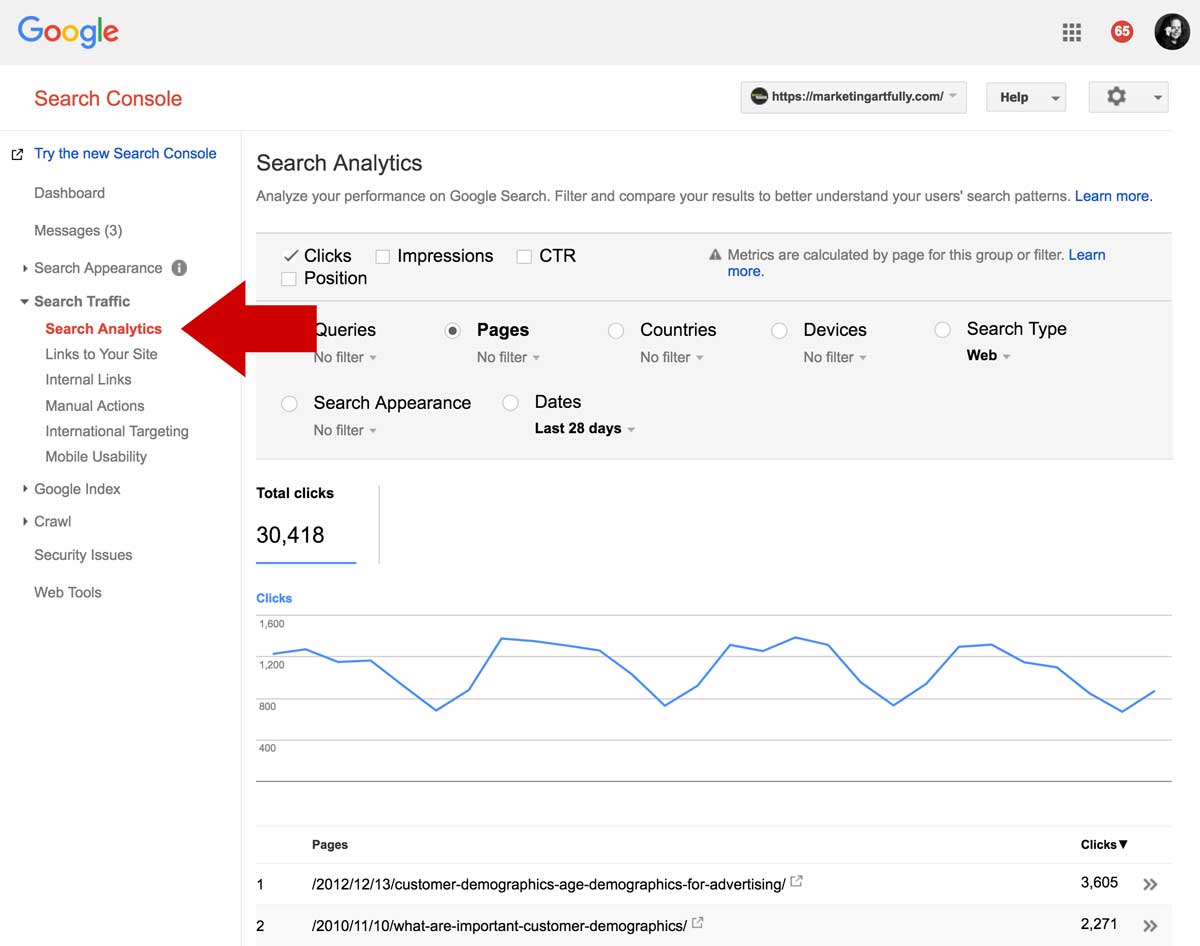Click the warning triangle icon beside Metrics message

(x=715, y=255)
